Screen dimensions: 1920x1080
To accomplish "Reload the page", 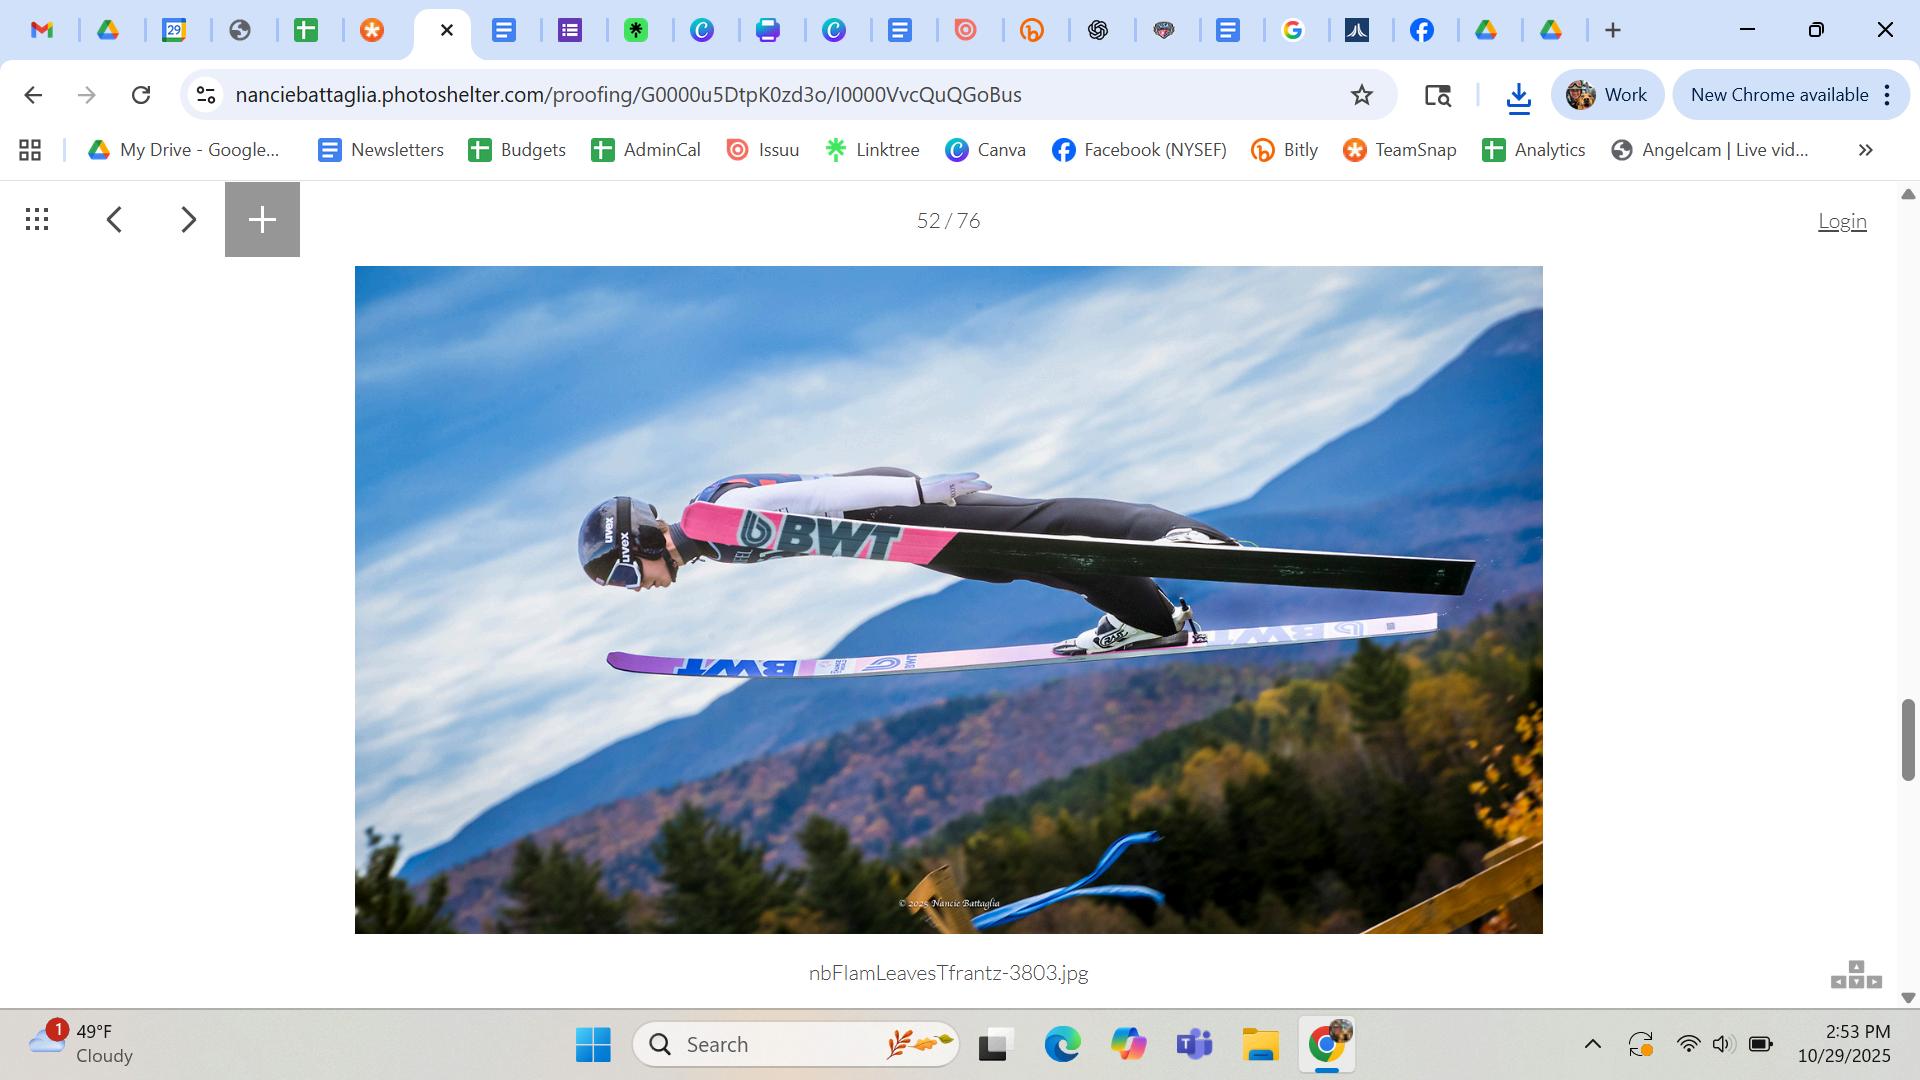I will [x=141, y=95].
